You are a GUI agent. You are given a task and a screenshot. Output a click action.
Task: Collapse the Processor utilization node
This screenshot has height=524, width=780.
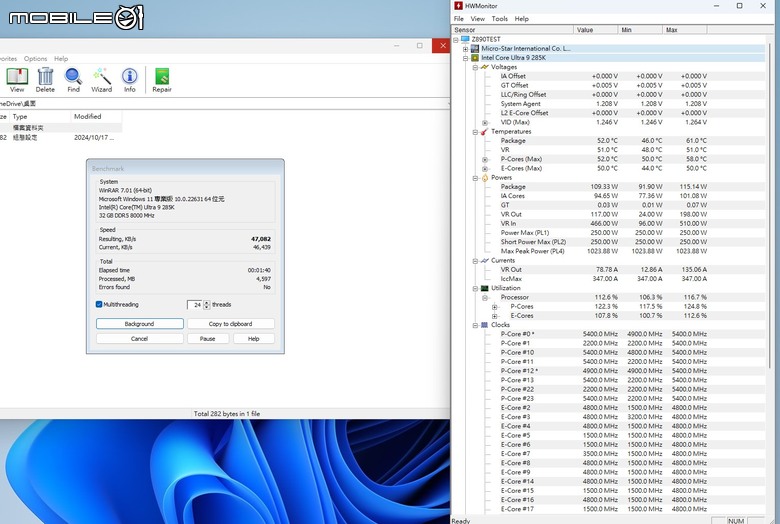pos(485,298)
